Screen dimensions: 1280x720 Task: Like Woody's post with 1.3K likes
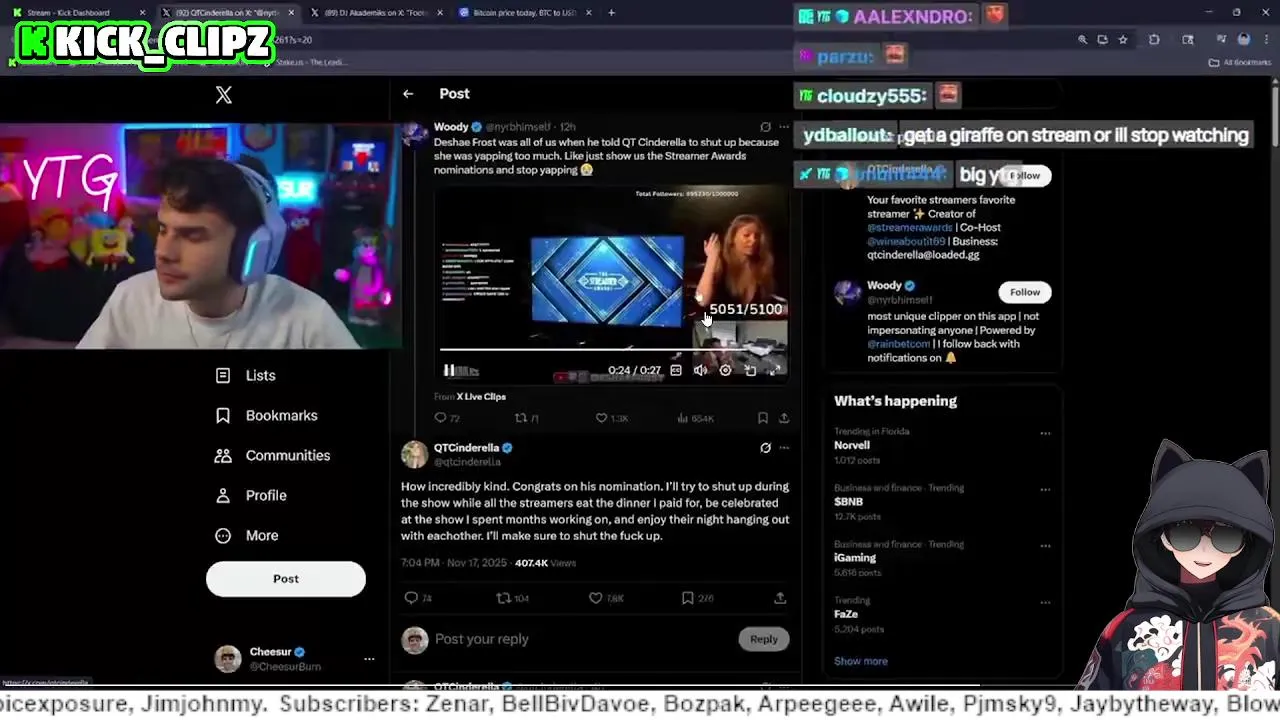611,418
